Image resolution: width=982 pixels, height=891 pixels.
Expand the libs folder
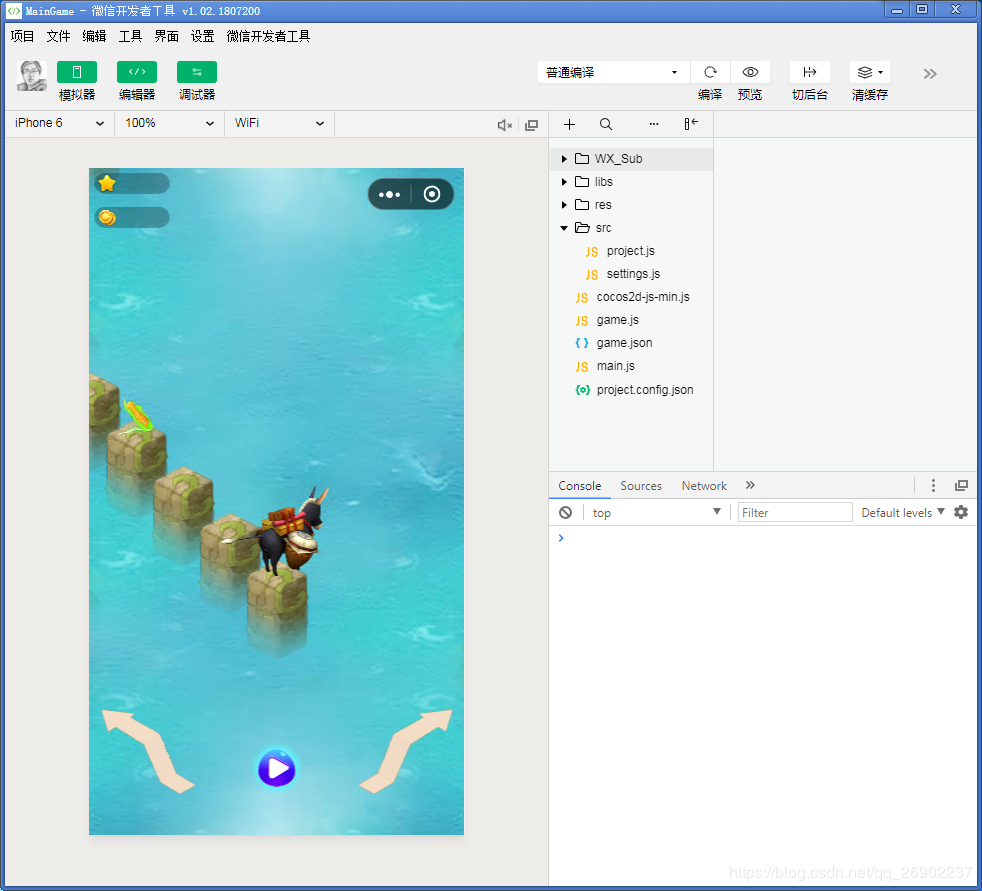(631, 182)
